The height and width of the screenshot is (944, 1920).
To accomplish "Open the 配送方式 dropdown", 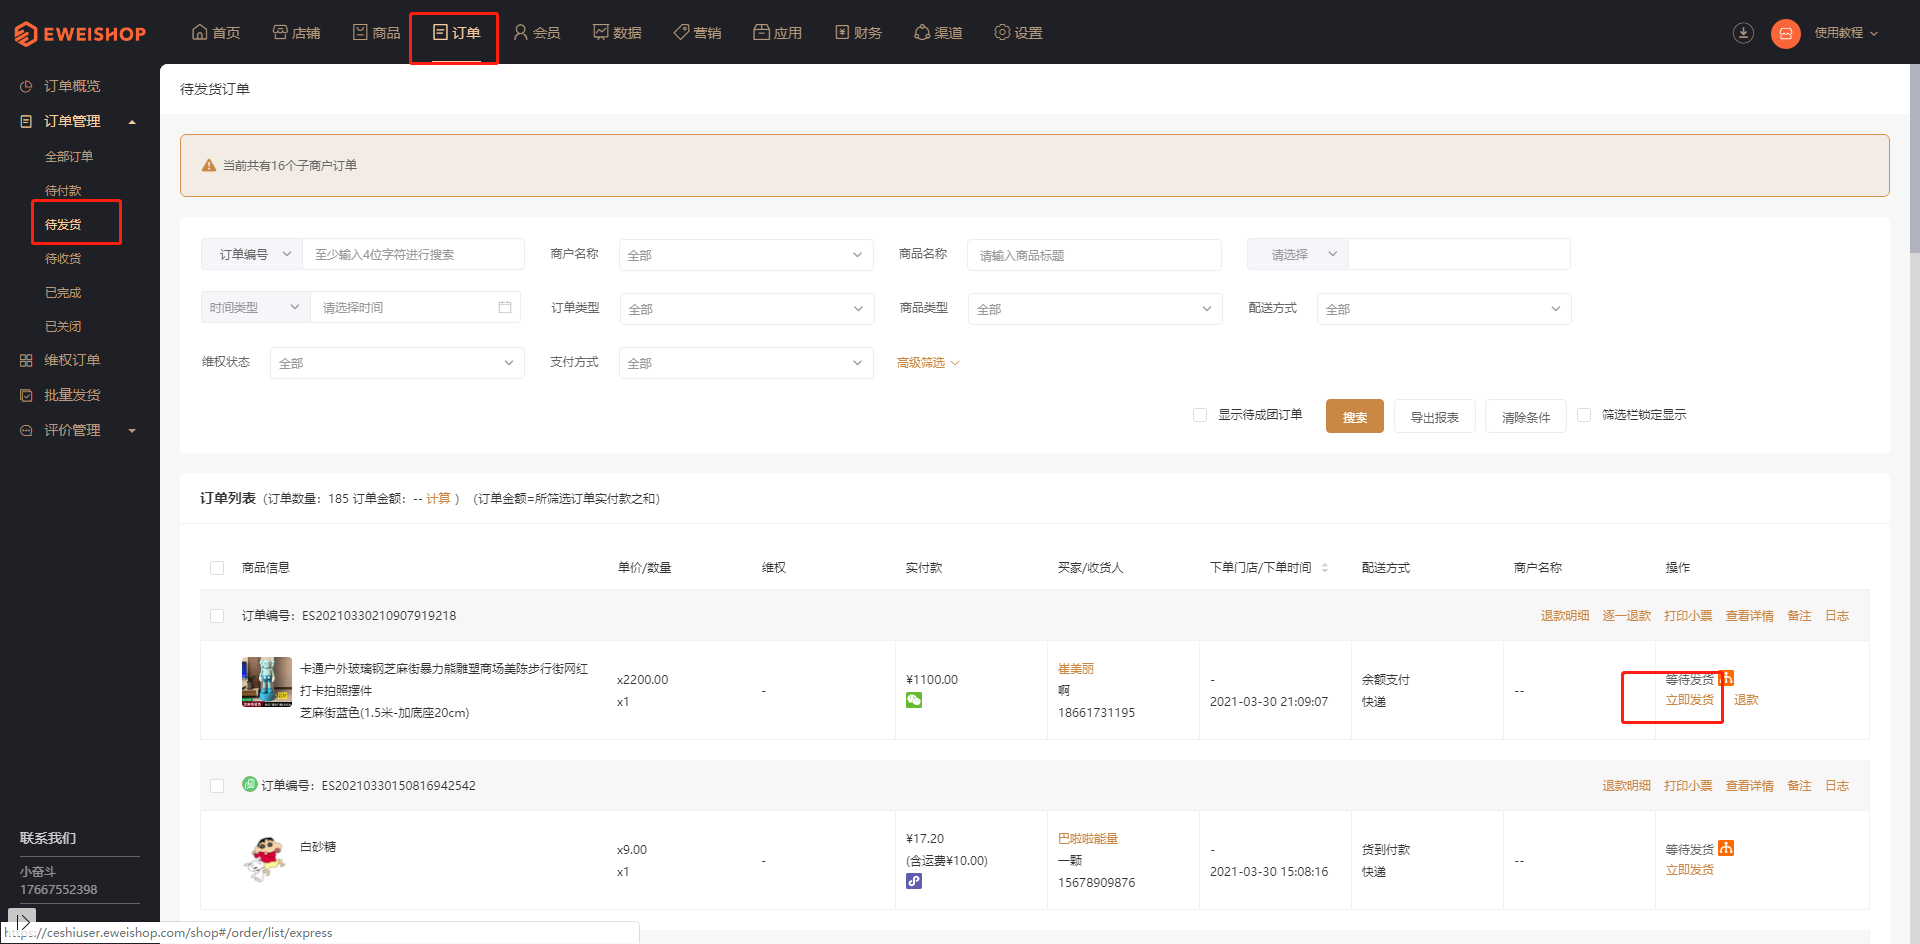I will pos(1444,309).
